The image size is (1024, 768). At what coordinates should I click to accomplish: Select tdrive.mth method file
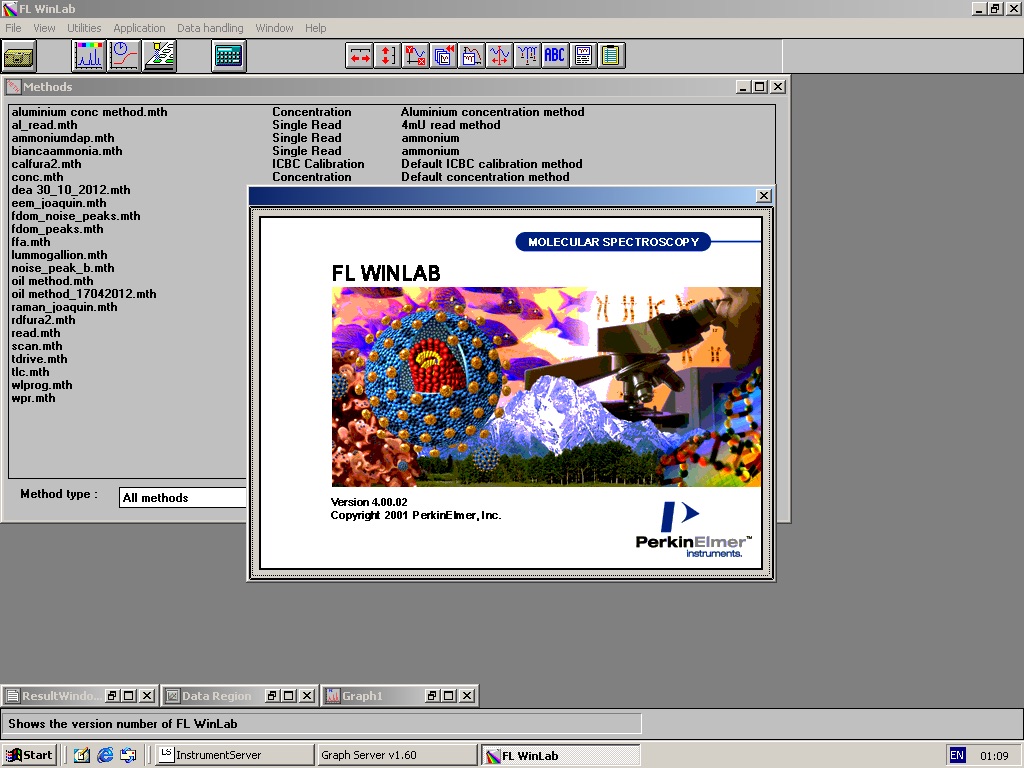[x=39, y=359]
